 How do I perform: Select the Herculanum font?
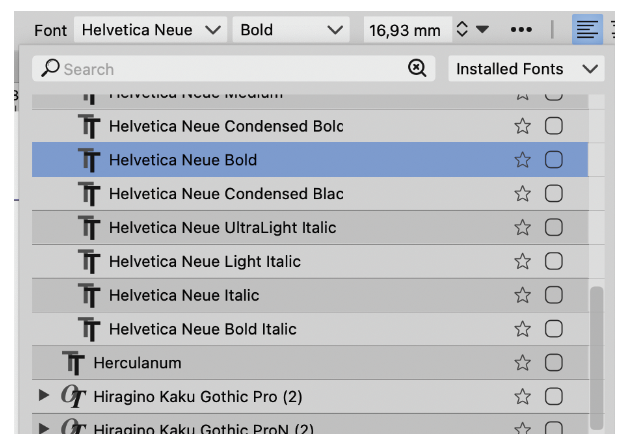click(310, 363)
